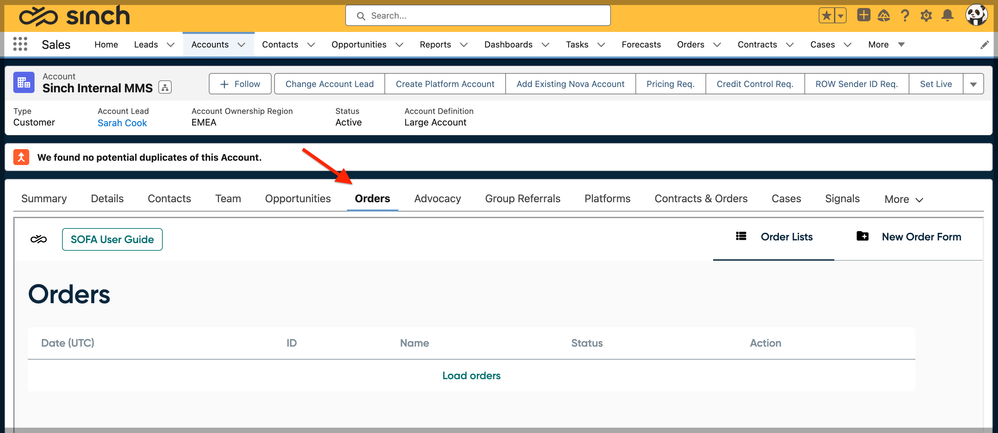The width and height of the screenshot is (998, 433).
Task: Open the Forecasts nav tab
Action: (641, 45)
